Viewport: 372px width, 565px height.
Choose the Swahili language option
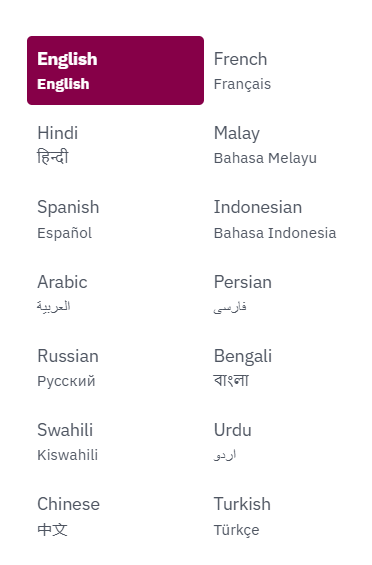(x=115, y=441)
